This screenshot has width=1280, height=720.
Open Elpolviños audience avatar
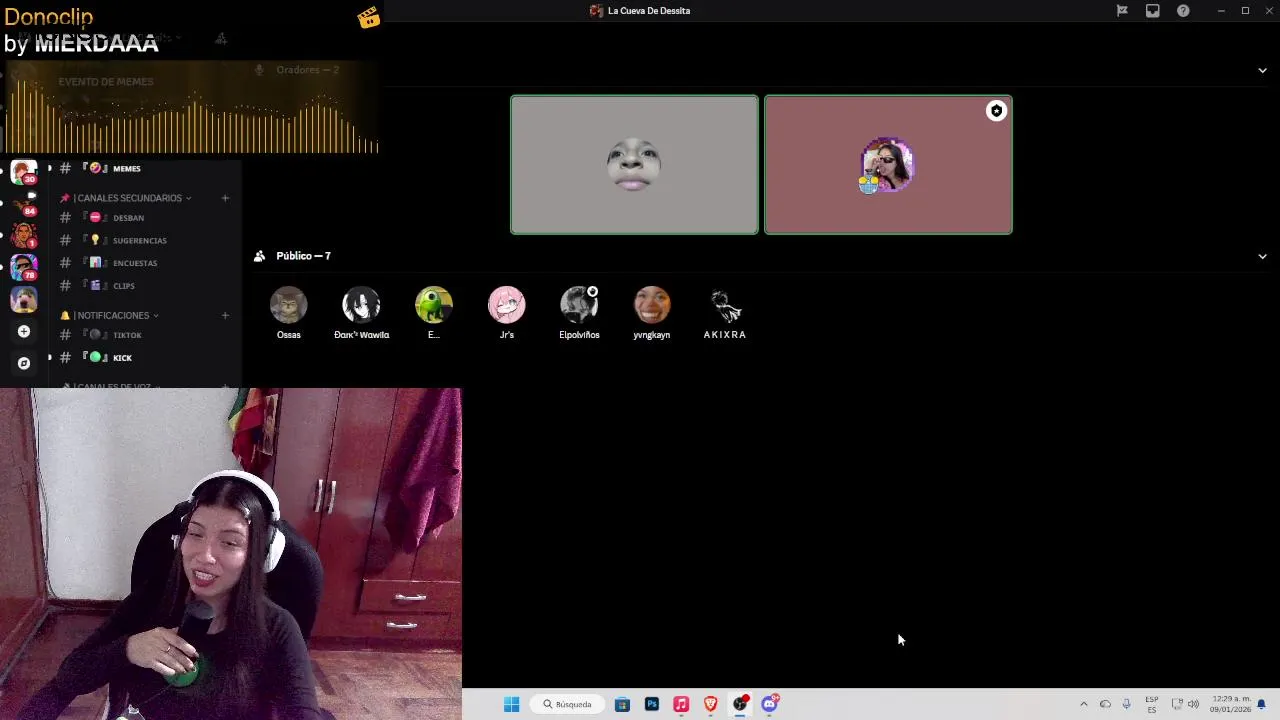click(579, 305)
